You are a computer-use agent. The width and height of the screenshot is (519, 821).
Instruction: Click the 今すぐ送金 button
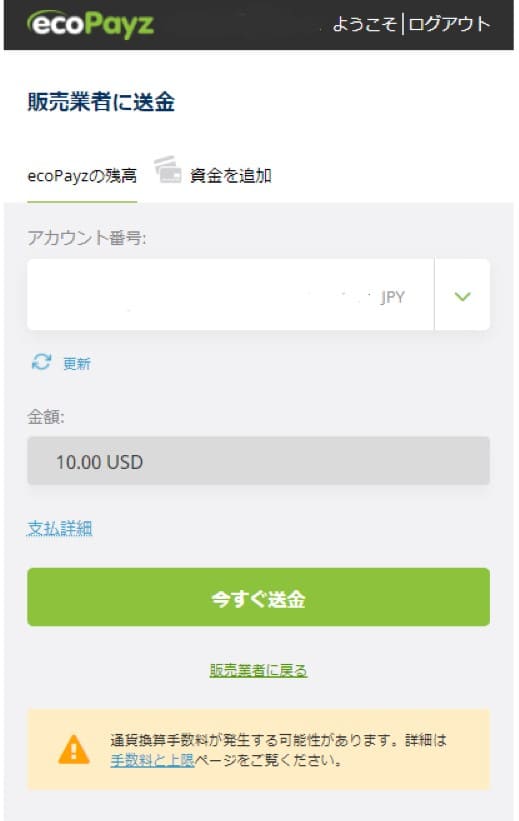click(258, 597)
